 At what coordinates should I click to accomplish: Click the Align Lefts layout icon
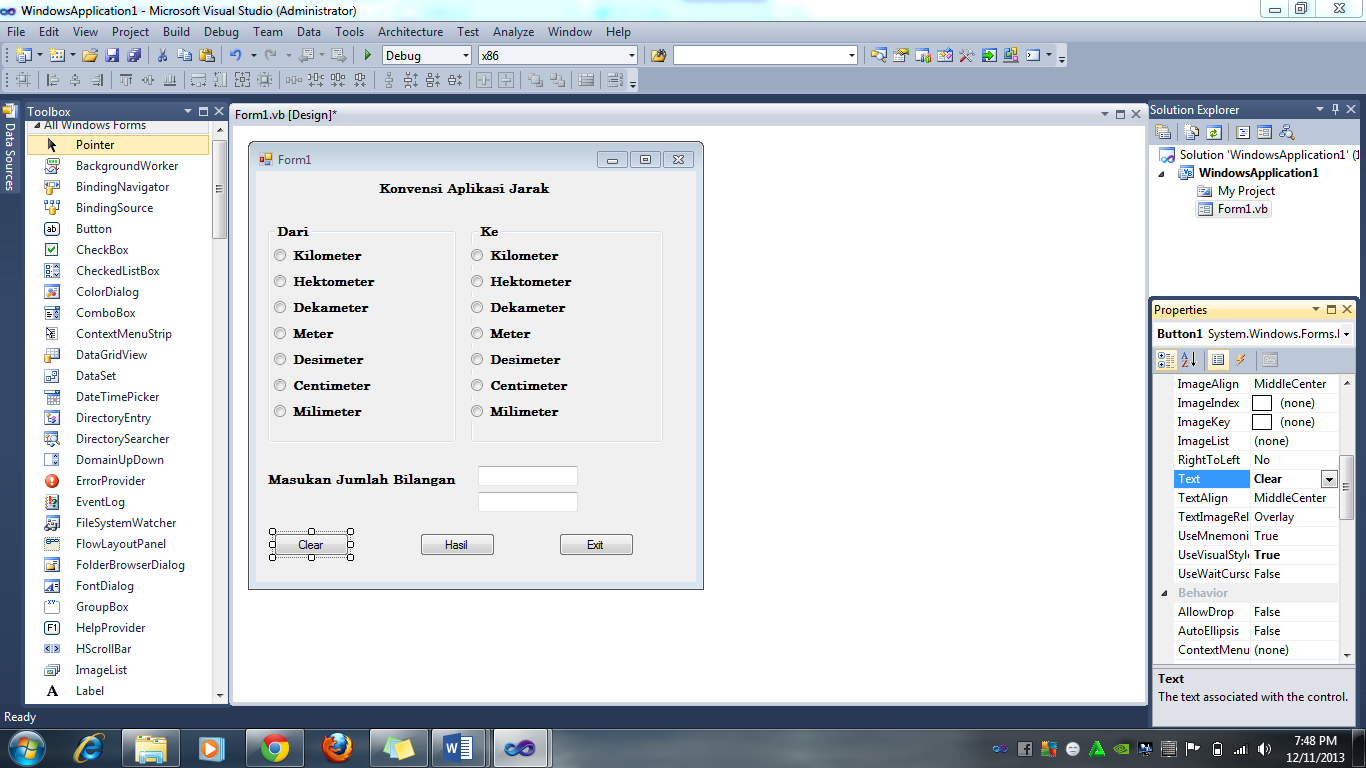[x=53, y=81]
